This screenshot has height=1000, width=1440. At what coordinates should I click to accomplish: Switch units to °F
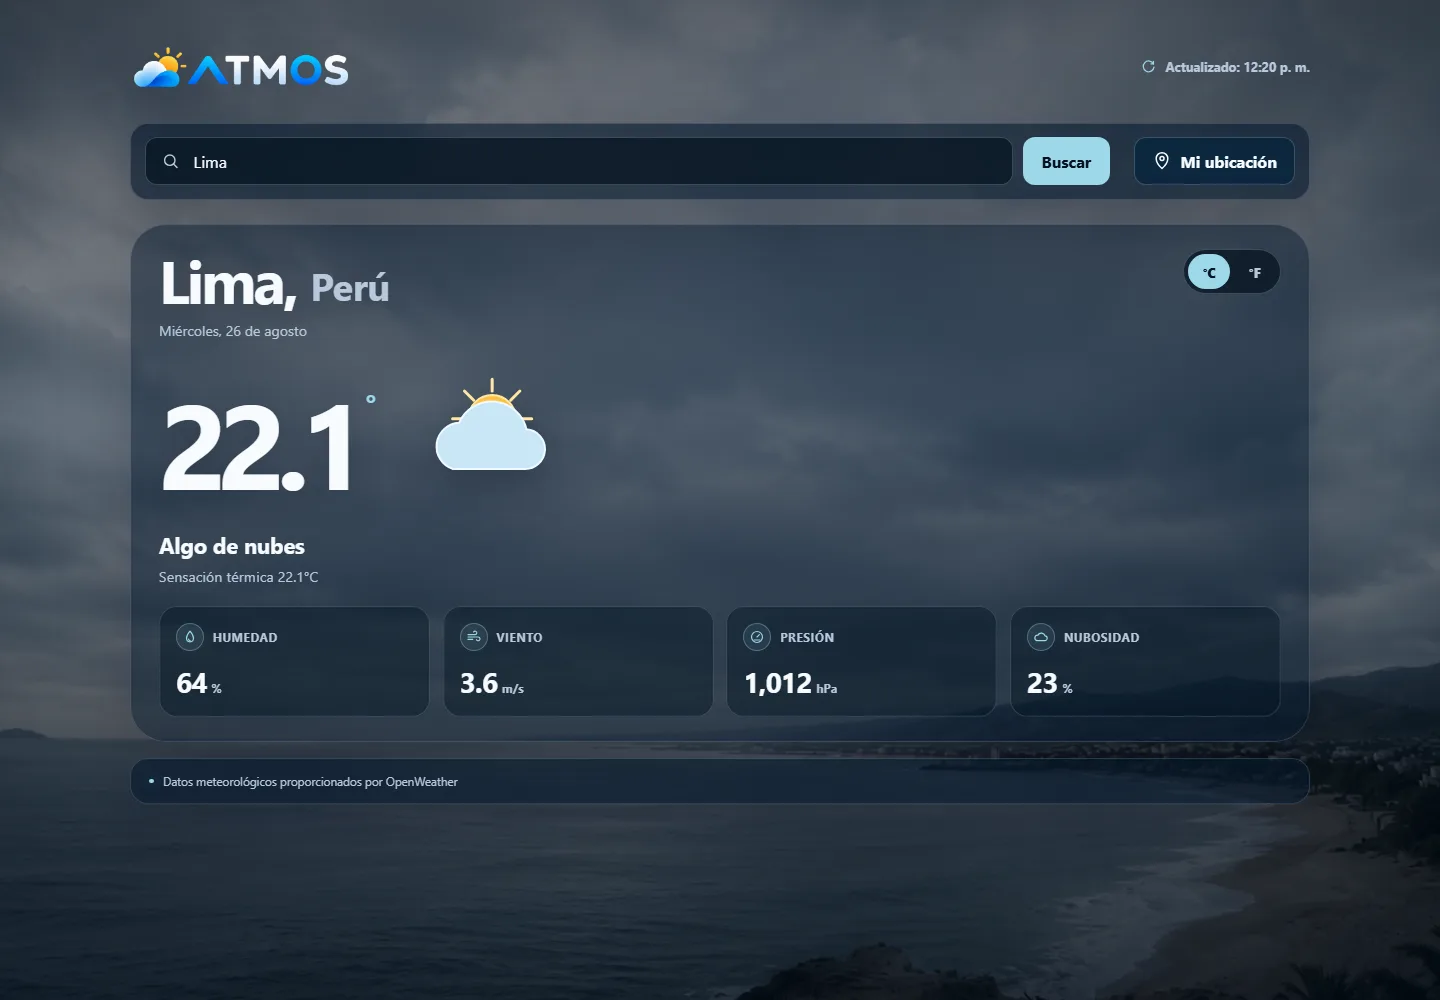coord(1254,272)
